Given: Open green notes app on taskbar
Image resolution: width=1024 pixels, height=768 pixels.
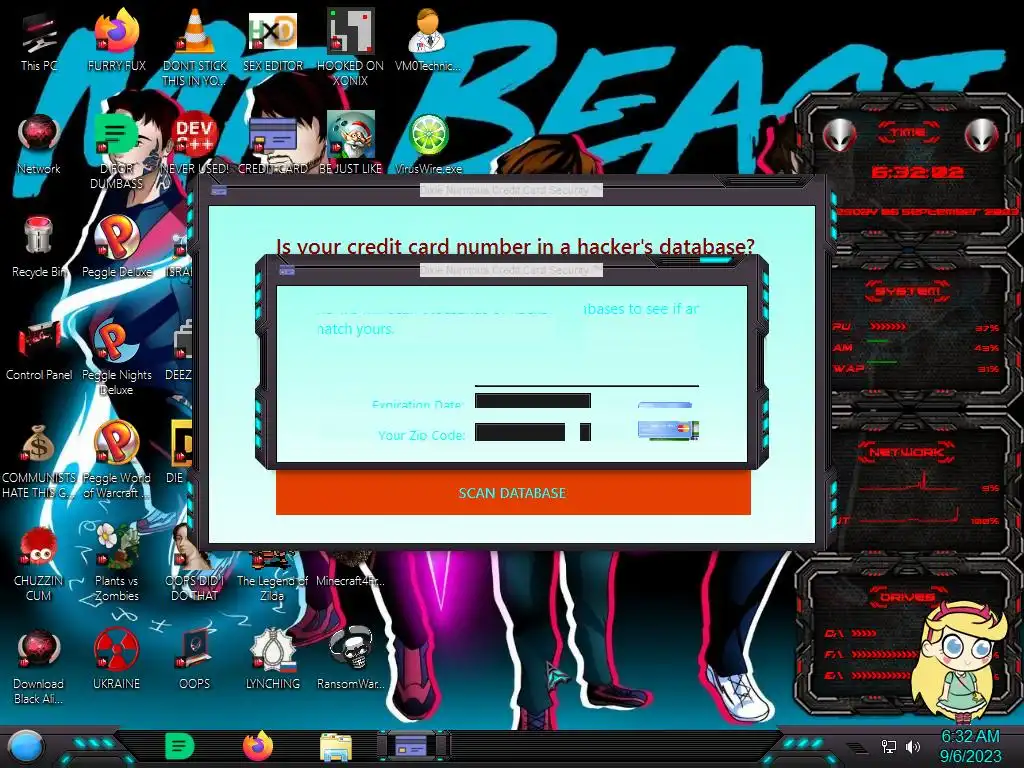Looking at the screenshot, I should click(180, 746).
